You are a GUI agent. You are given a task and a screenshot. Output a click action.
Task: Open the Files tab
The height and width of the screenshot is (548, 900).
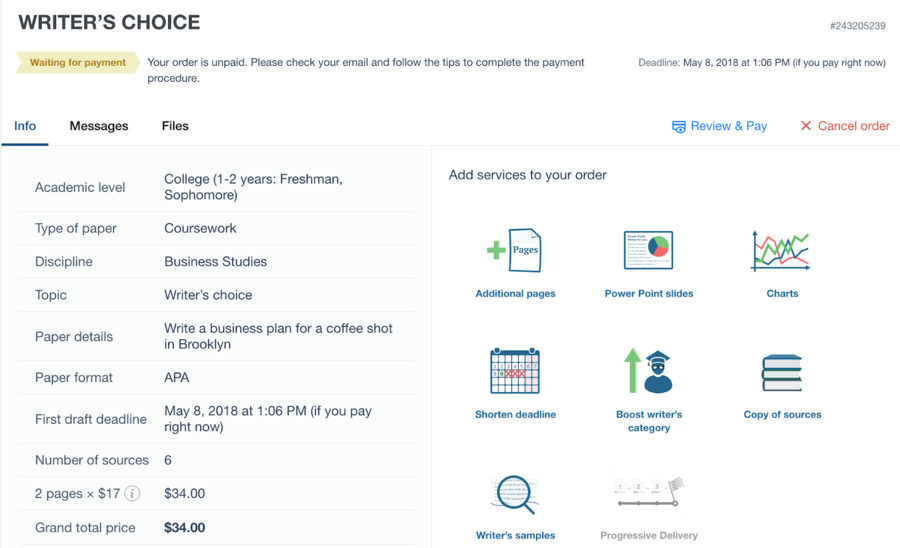coord(175,126)
